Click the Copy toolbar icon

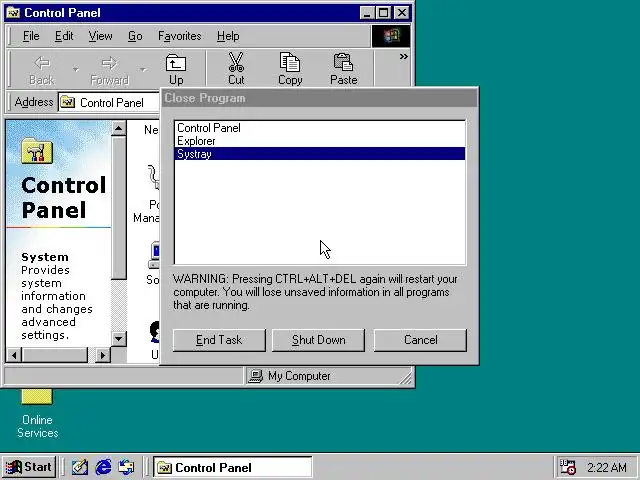click(290, 62)
